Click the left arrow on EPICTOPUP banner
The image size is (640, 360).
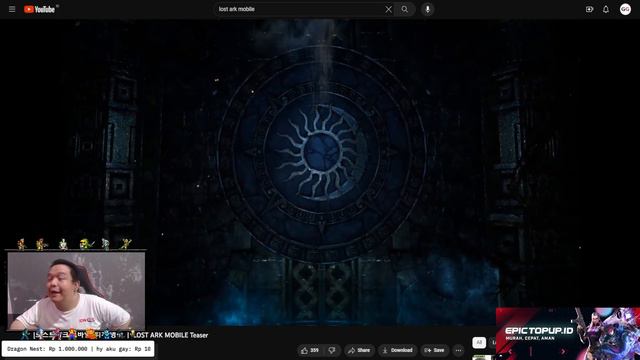tap(510, 351)
